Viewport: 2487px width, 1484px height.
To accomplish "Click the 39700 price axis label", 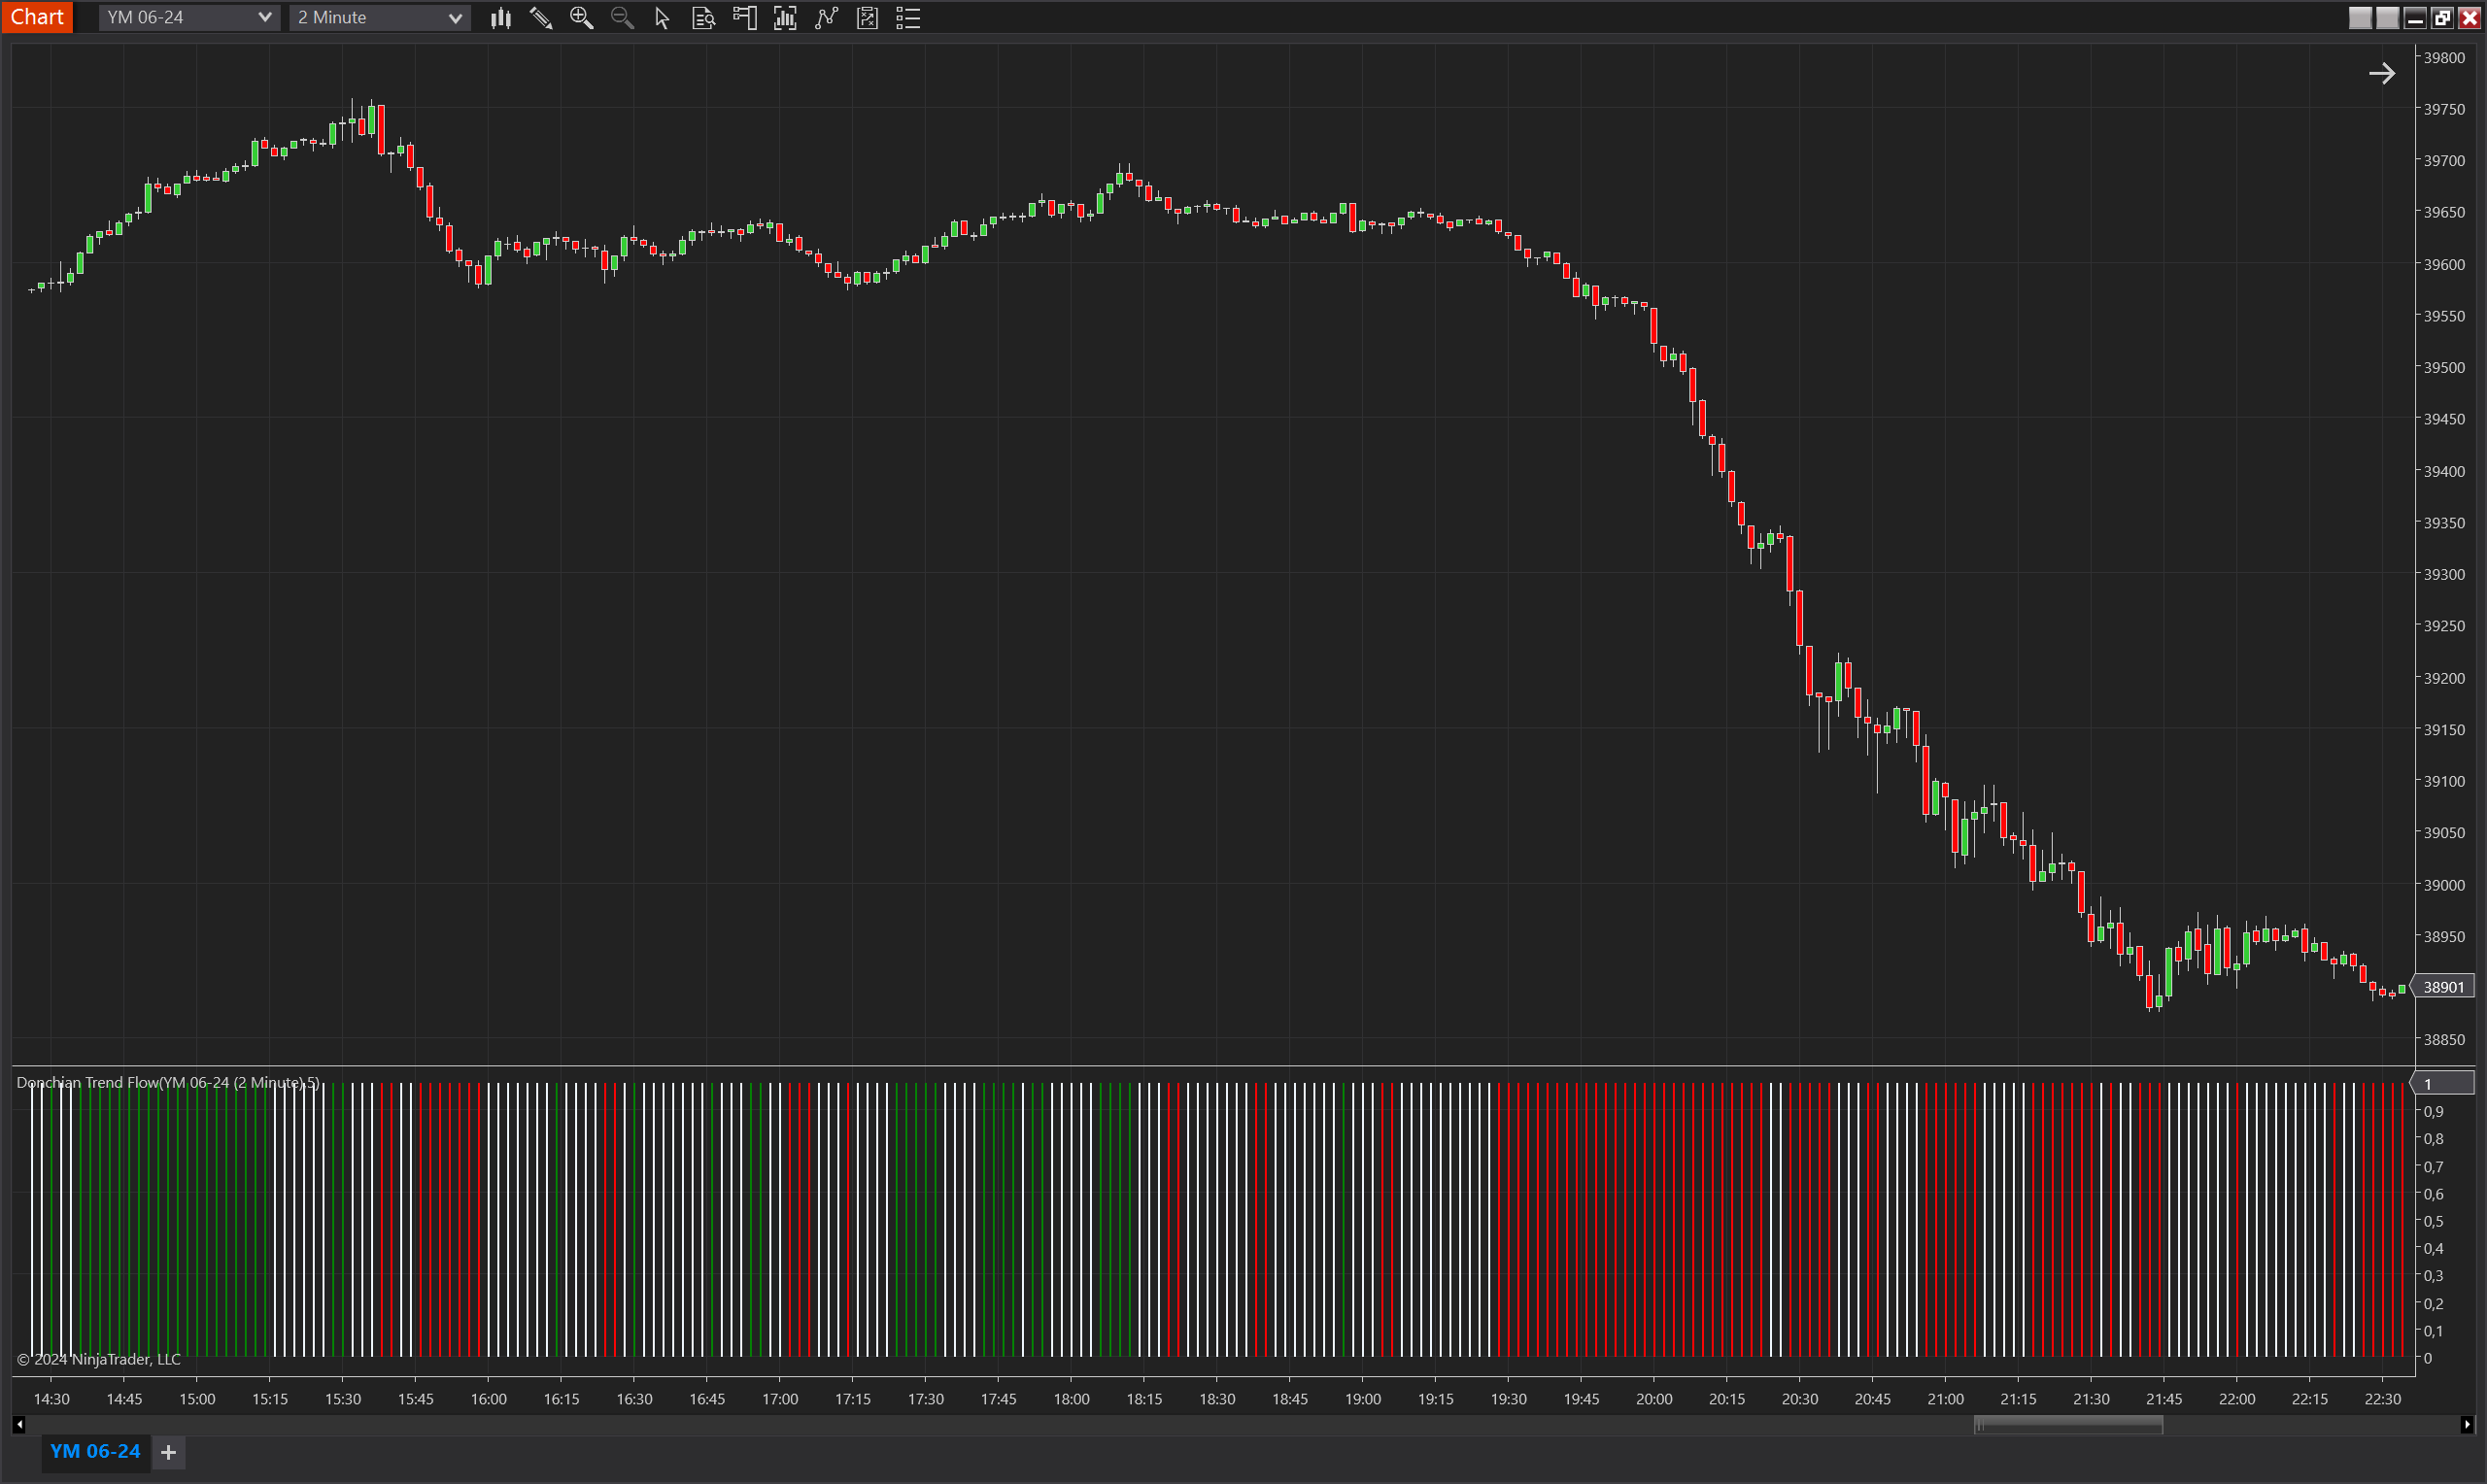I will click(x=2443, y=161).
